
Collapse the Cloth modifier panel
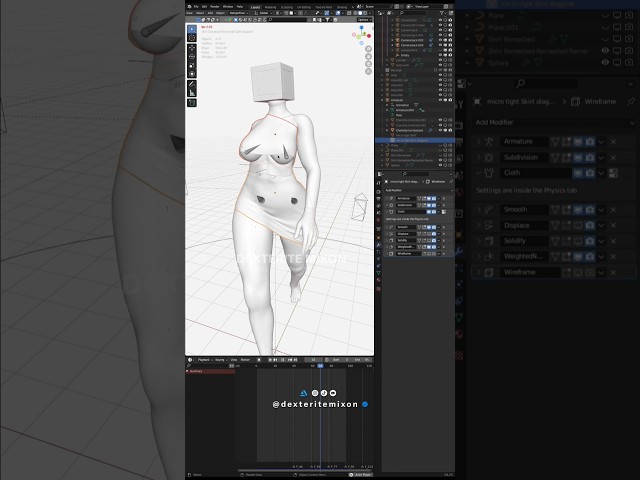point(387,212)
